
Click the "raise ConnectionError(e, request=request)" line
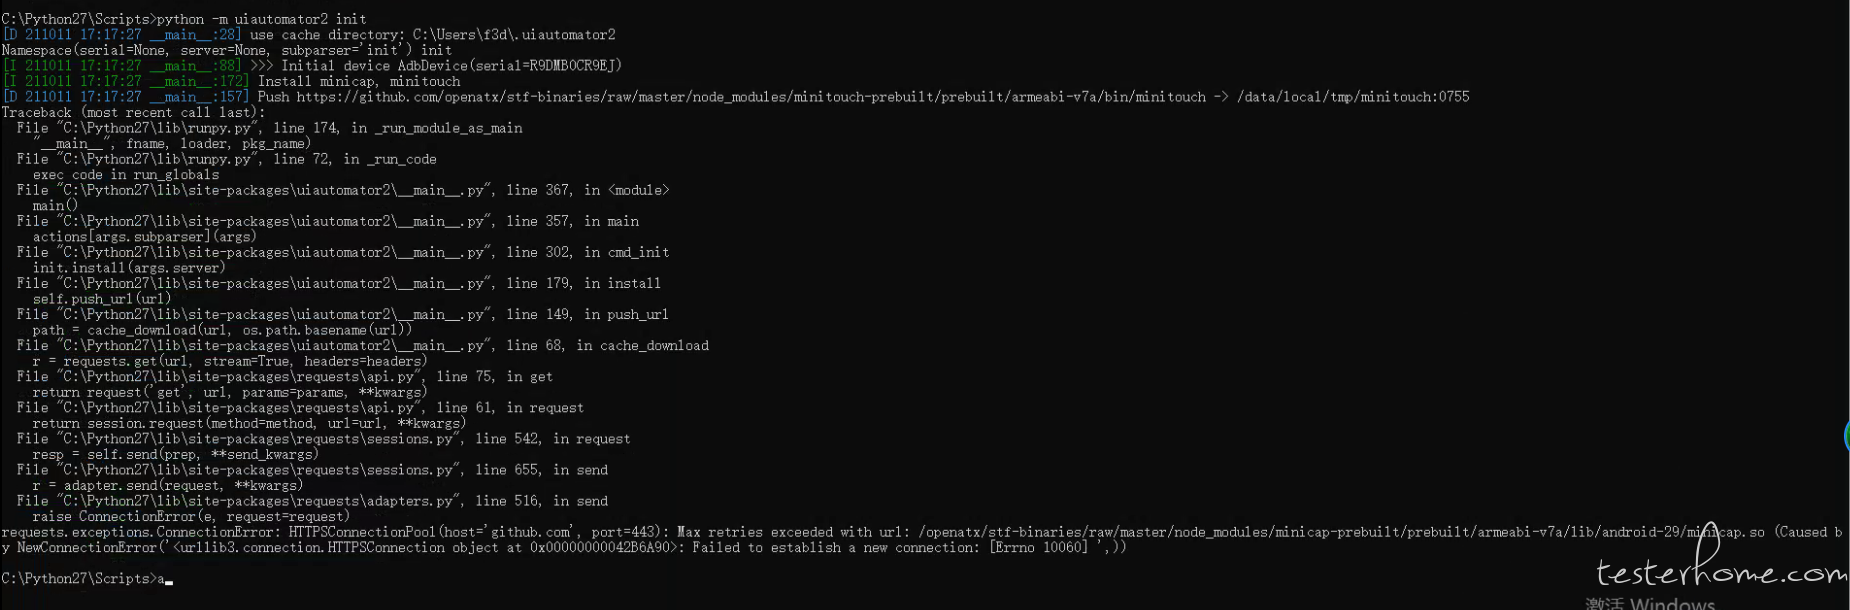(x=191, y=517)
